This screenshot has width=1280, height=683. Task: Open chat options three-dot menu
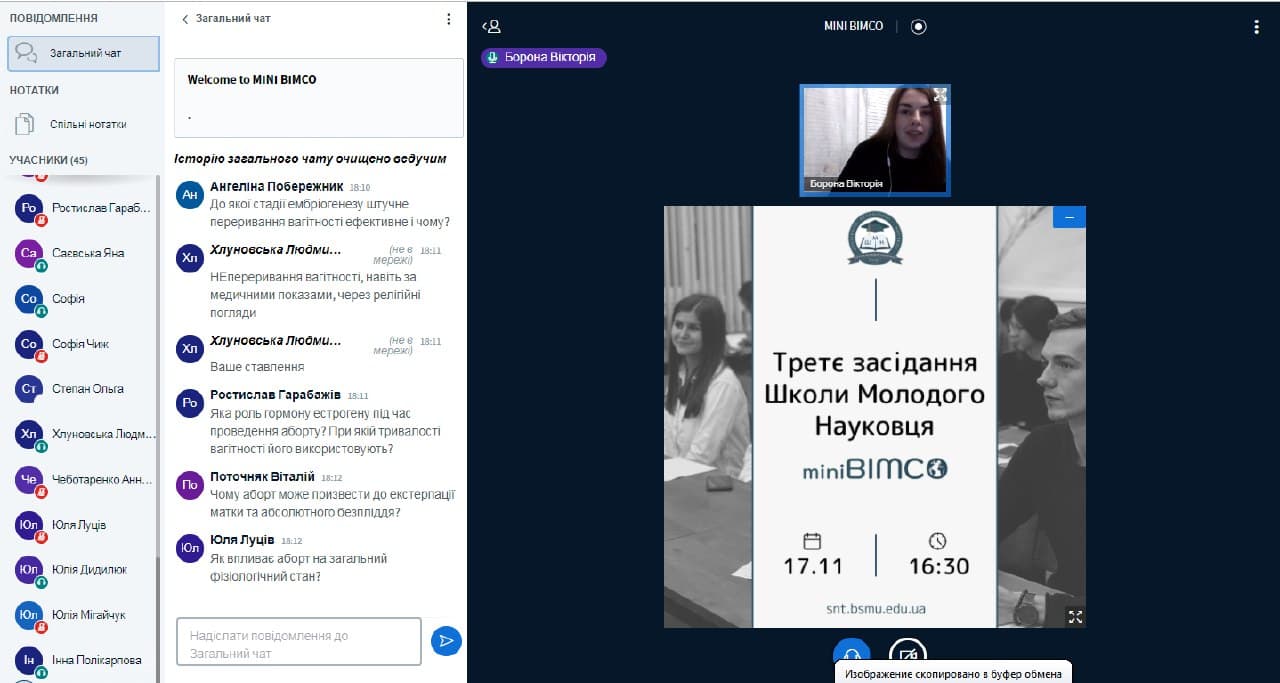click(448, 18)
